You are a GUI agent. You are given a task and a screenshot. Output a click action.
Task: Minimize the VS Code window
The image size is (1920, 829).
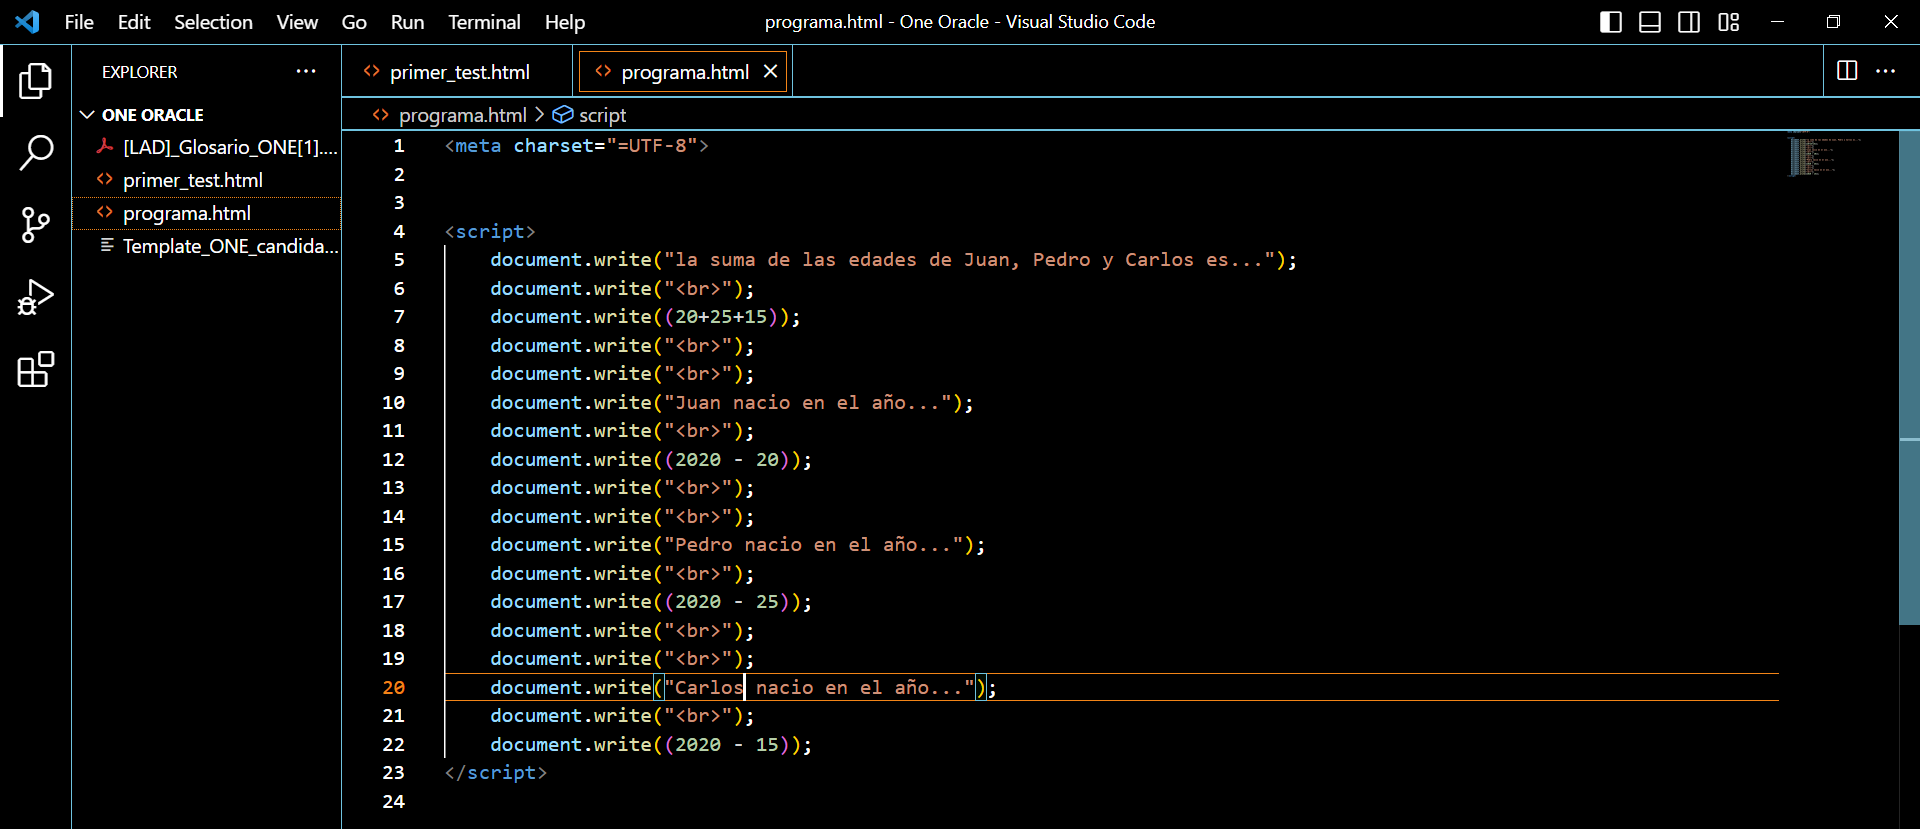[x=1777, y=22]
